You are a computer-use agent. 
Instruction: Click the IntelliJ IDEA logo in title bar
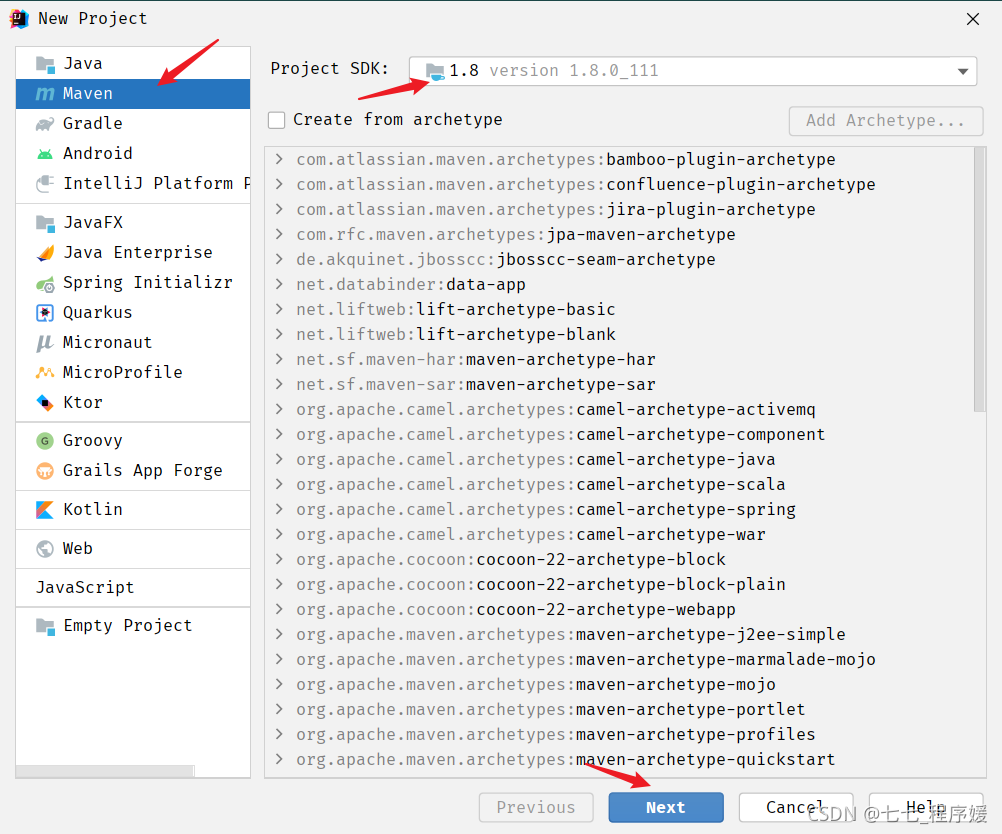click(x=19, y=19)
